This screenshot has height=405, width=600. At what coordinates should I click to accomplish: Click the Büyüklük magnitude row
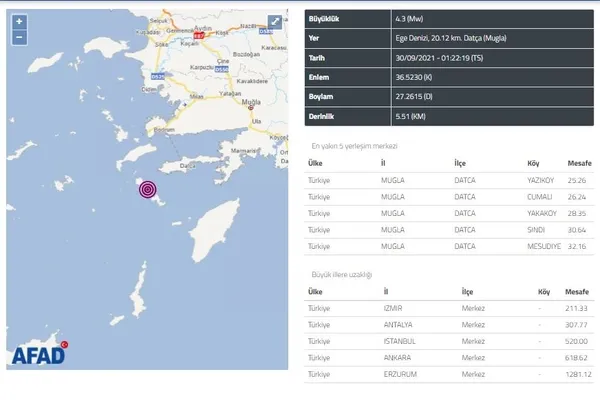click(449, 18)
